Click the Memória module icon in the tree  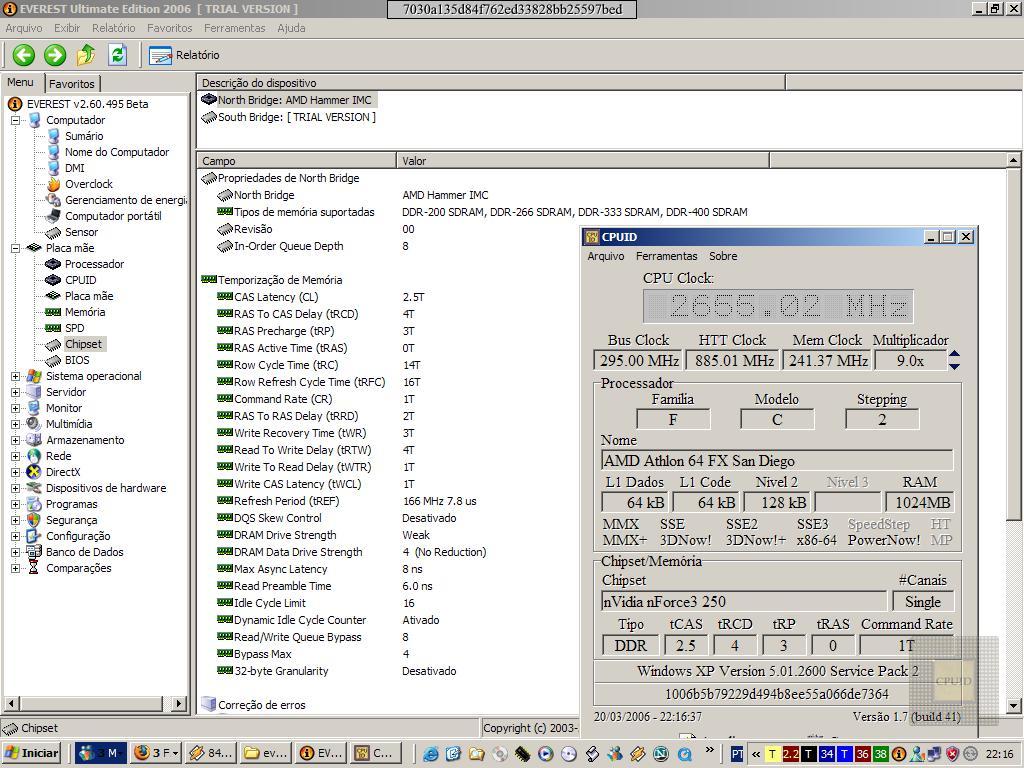click(x=54, y=312)
